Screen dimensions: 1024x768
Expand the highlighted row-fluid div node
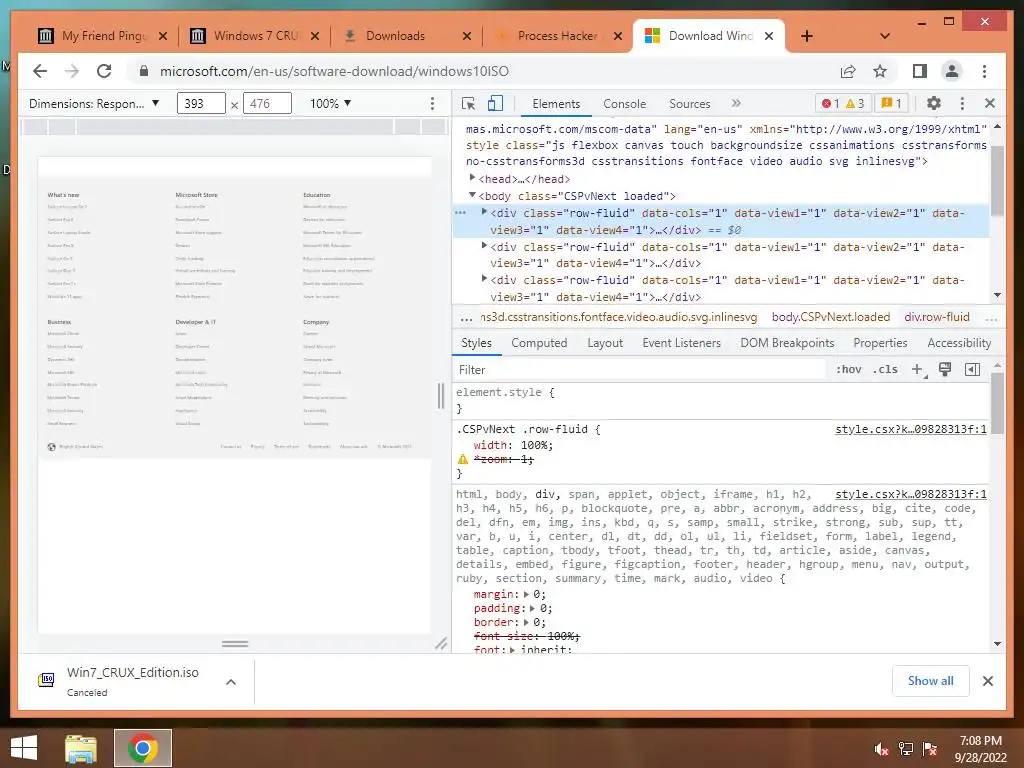pos(484,212)
